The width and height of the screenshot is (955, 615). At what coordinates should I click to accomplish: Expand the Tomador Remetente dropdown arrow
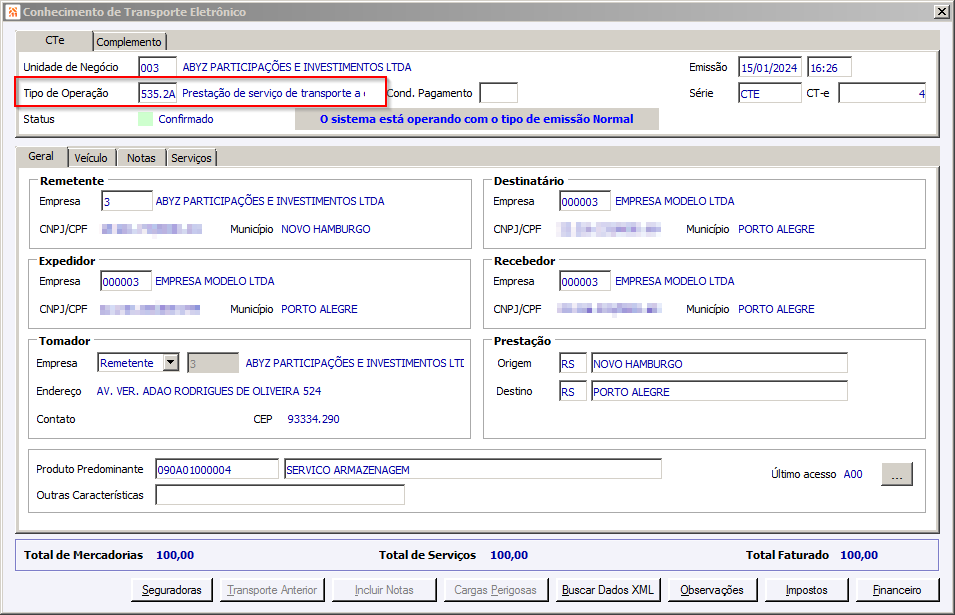tap(171, 363)
